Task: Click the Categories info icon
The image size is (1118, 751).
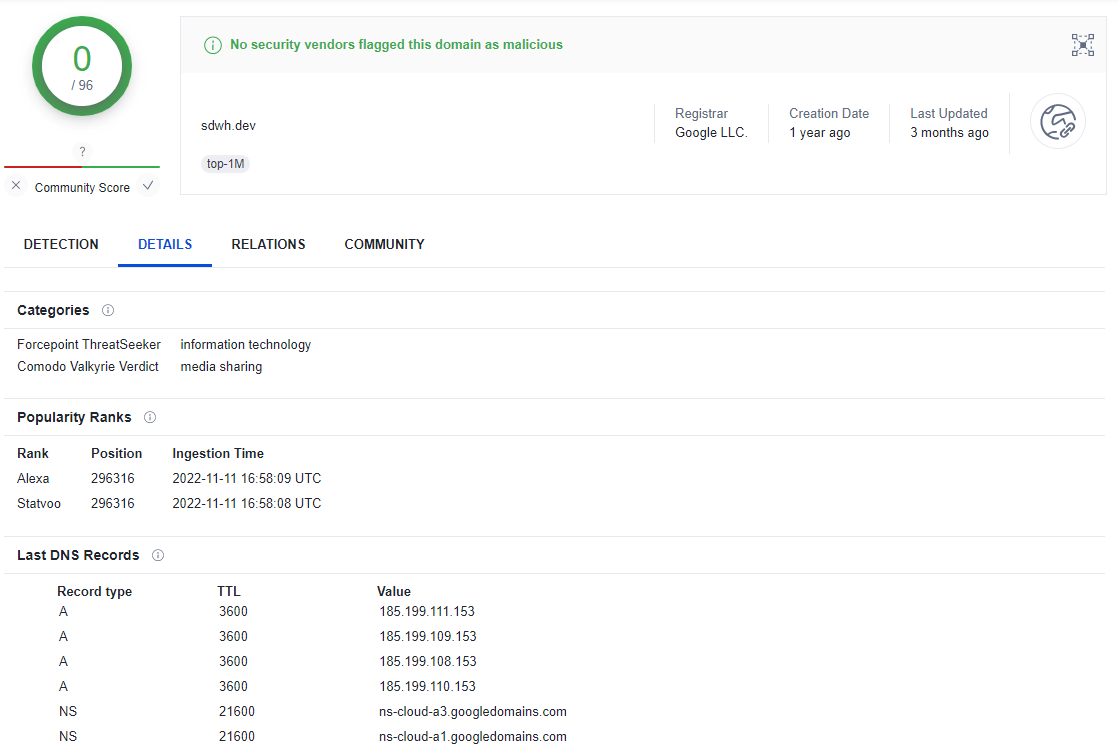Action: pos(108,311)
